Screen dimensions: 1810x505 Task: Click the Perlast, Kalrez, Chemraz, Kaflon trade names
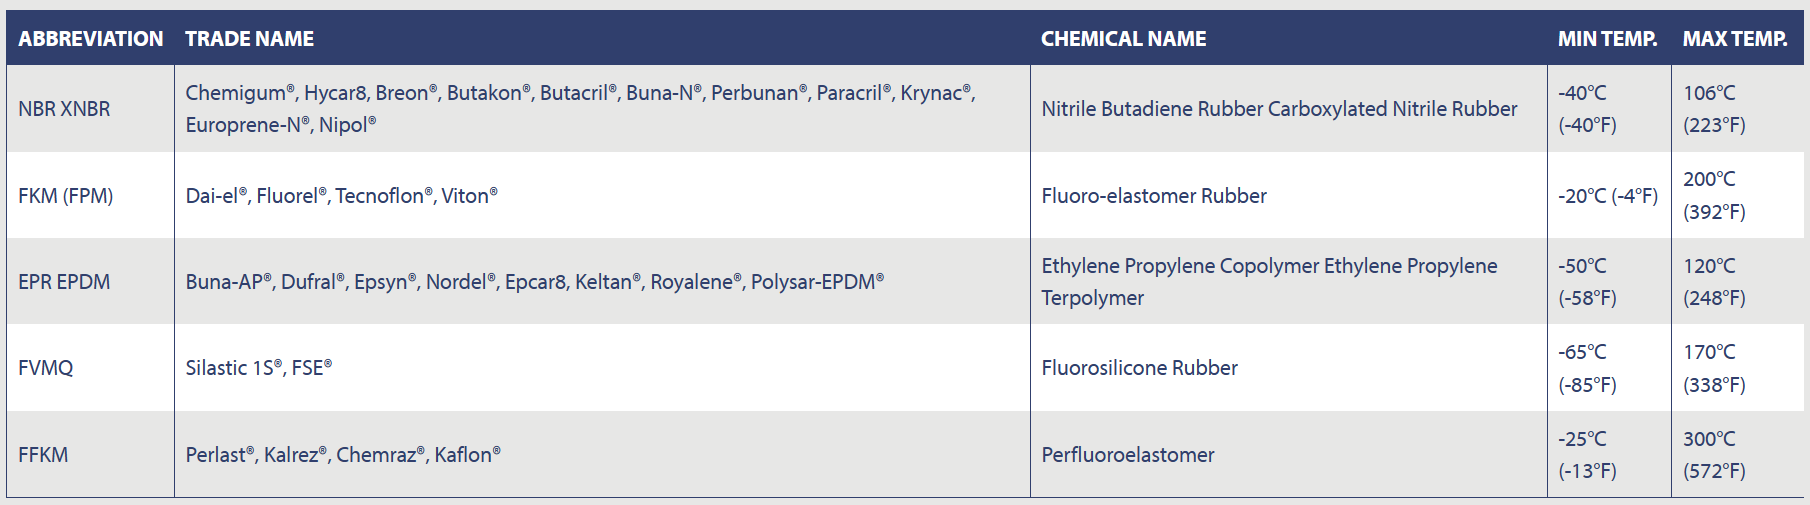pos(343,455)
